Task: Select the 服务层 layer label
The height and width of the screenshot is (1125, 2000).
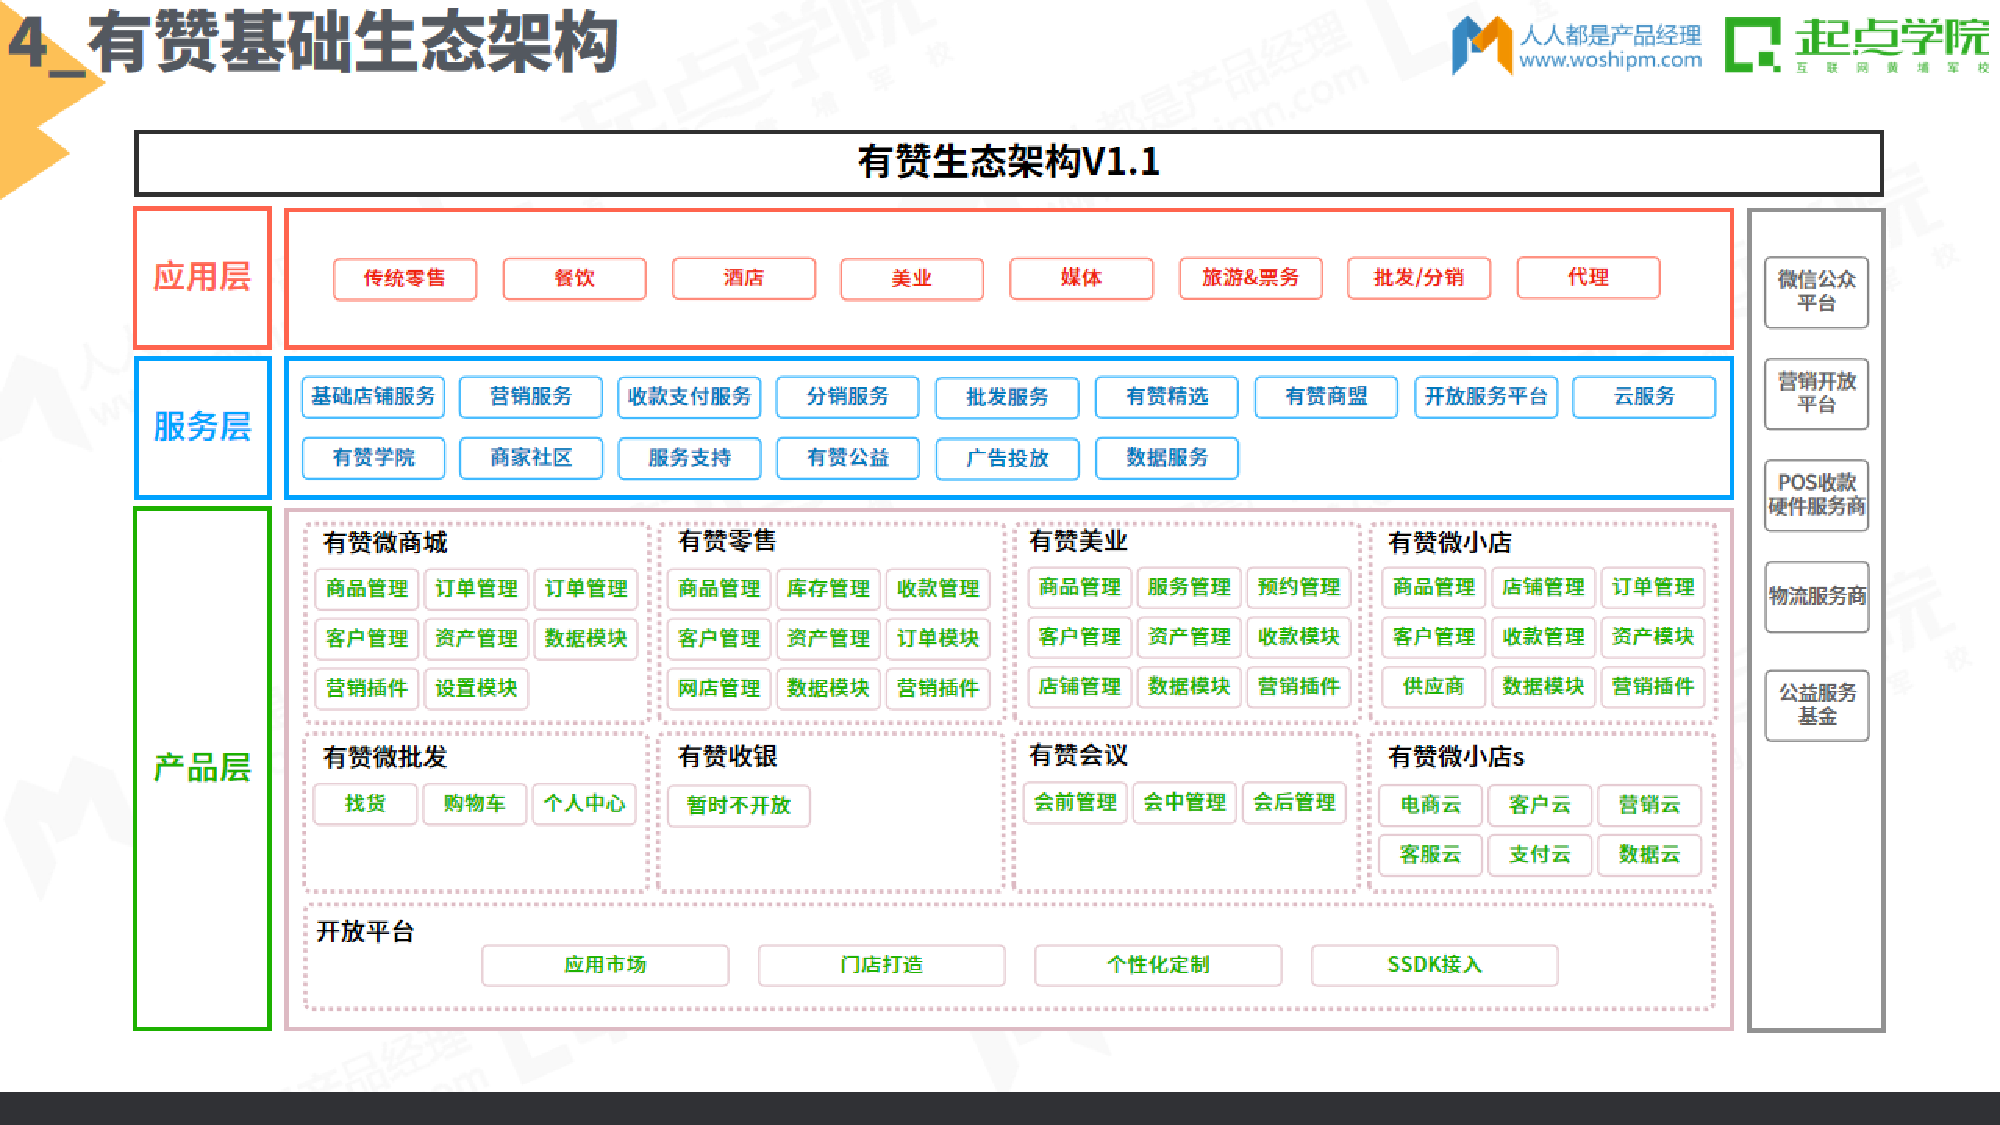Action: (x=202, y=426)
